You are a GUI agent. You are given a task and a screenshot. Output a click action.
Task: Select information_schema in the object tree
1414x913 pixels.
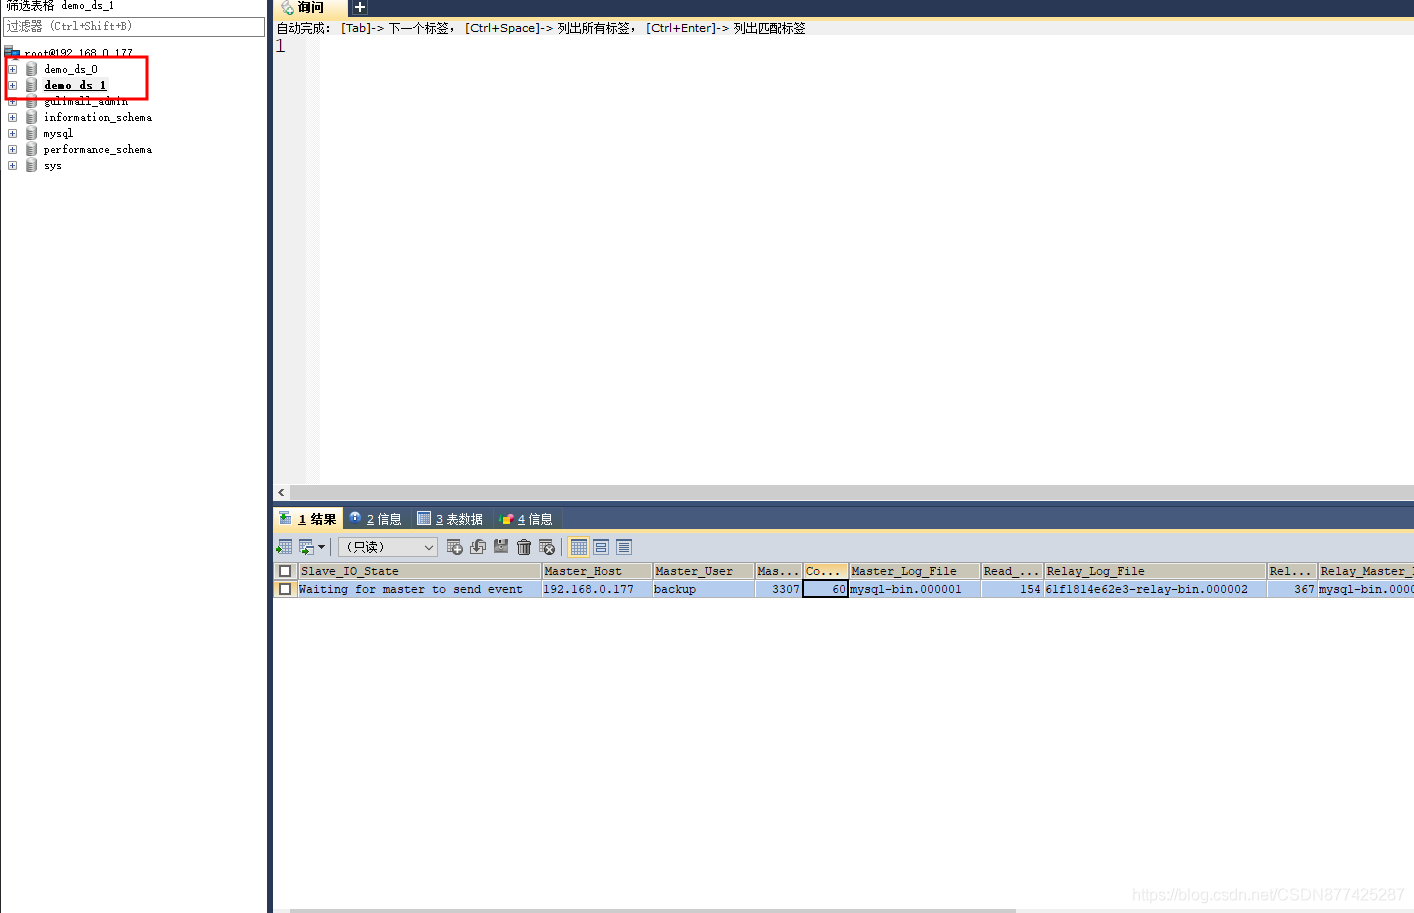[98, 117]
